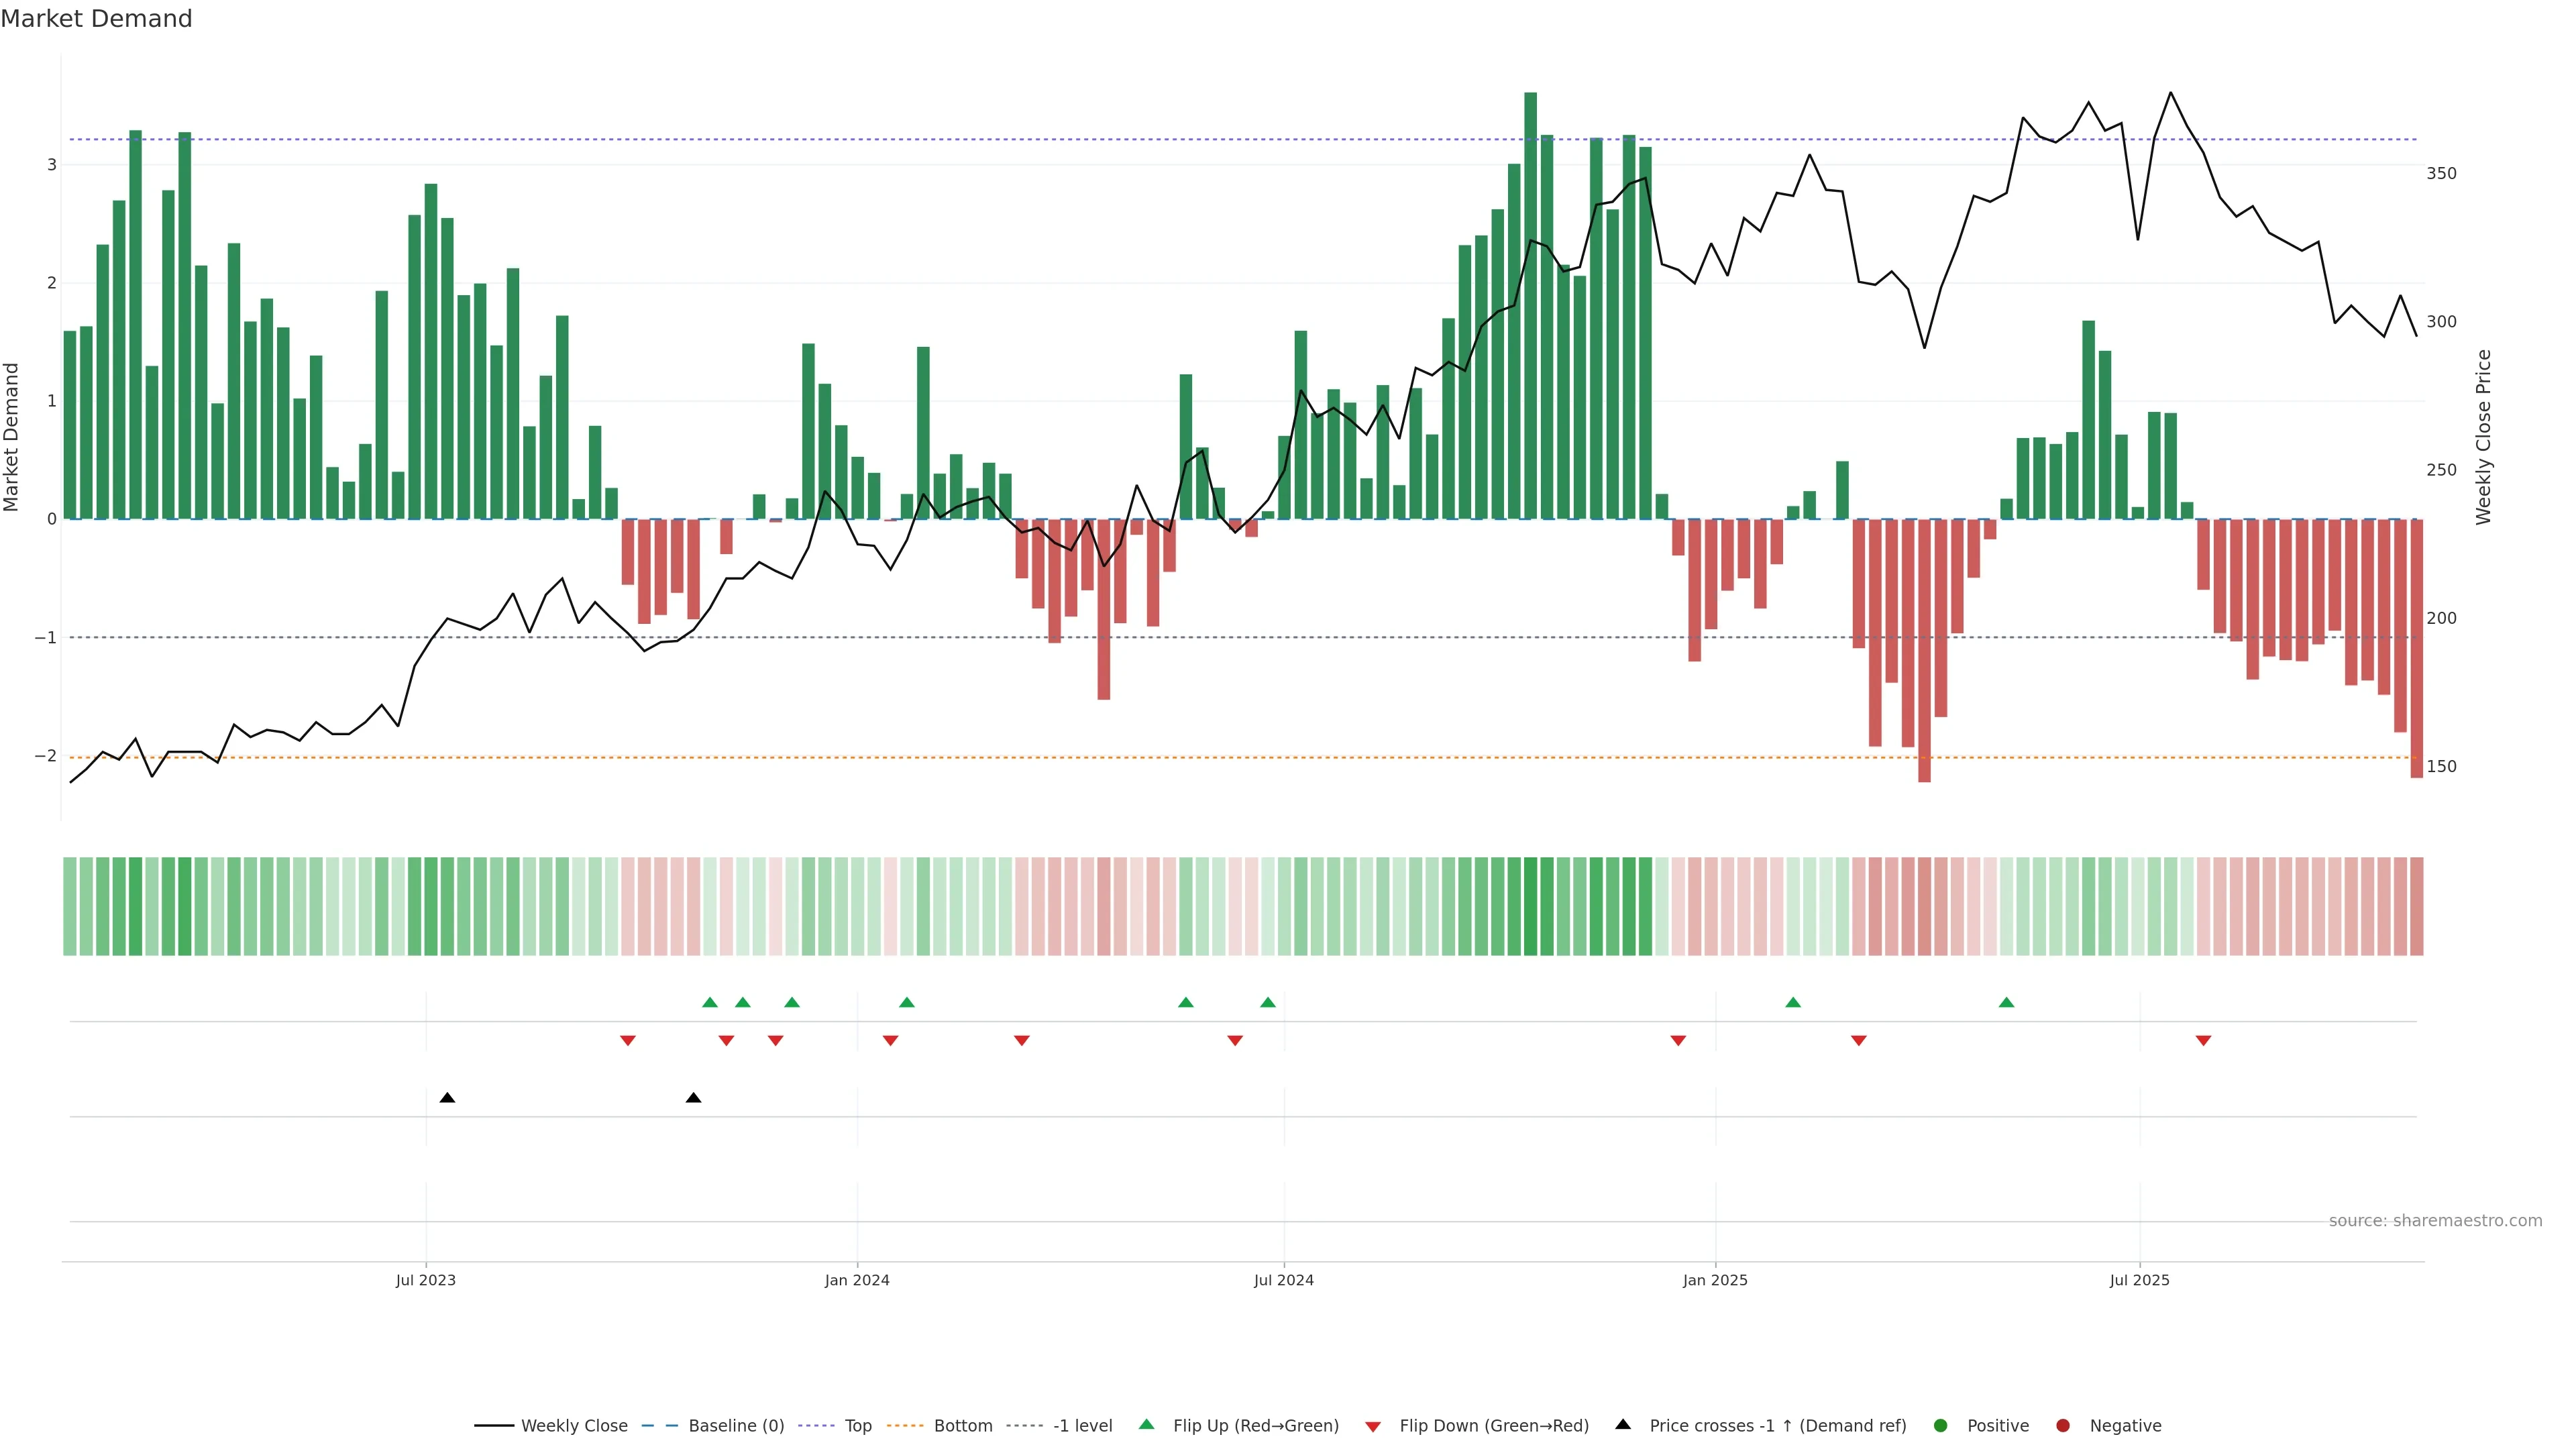Click Flip Up green triangle legend icon

[x=1147, y=1424]
